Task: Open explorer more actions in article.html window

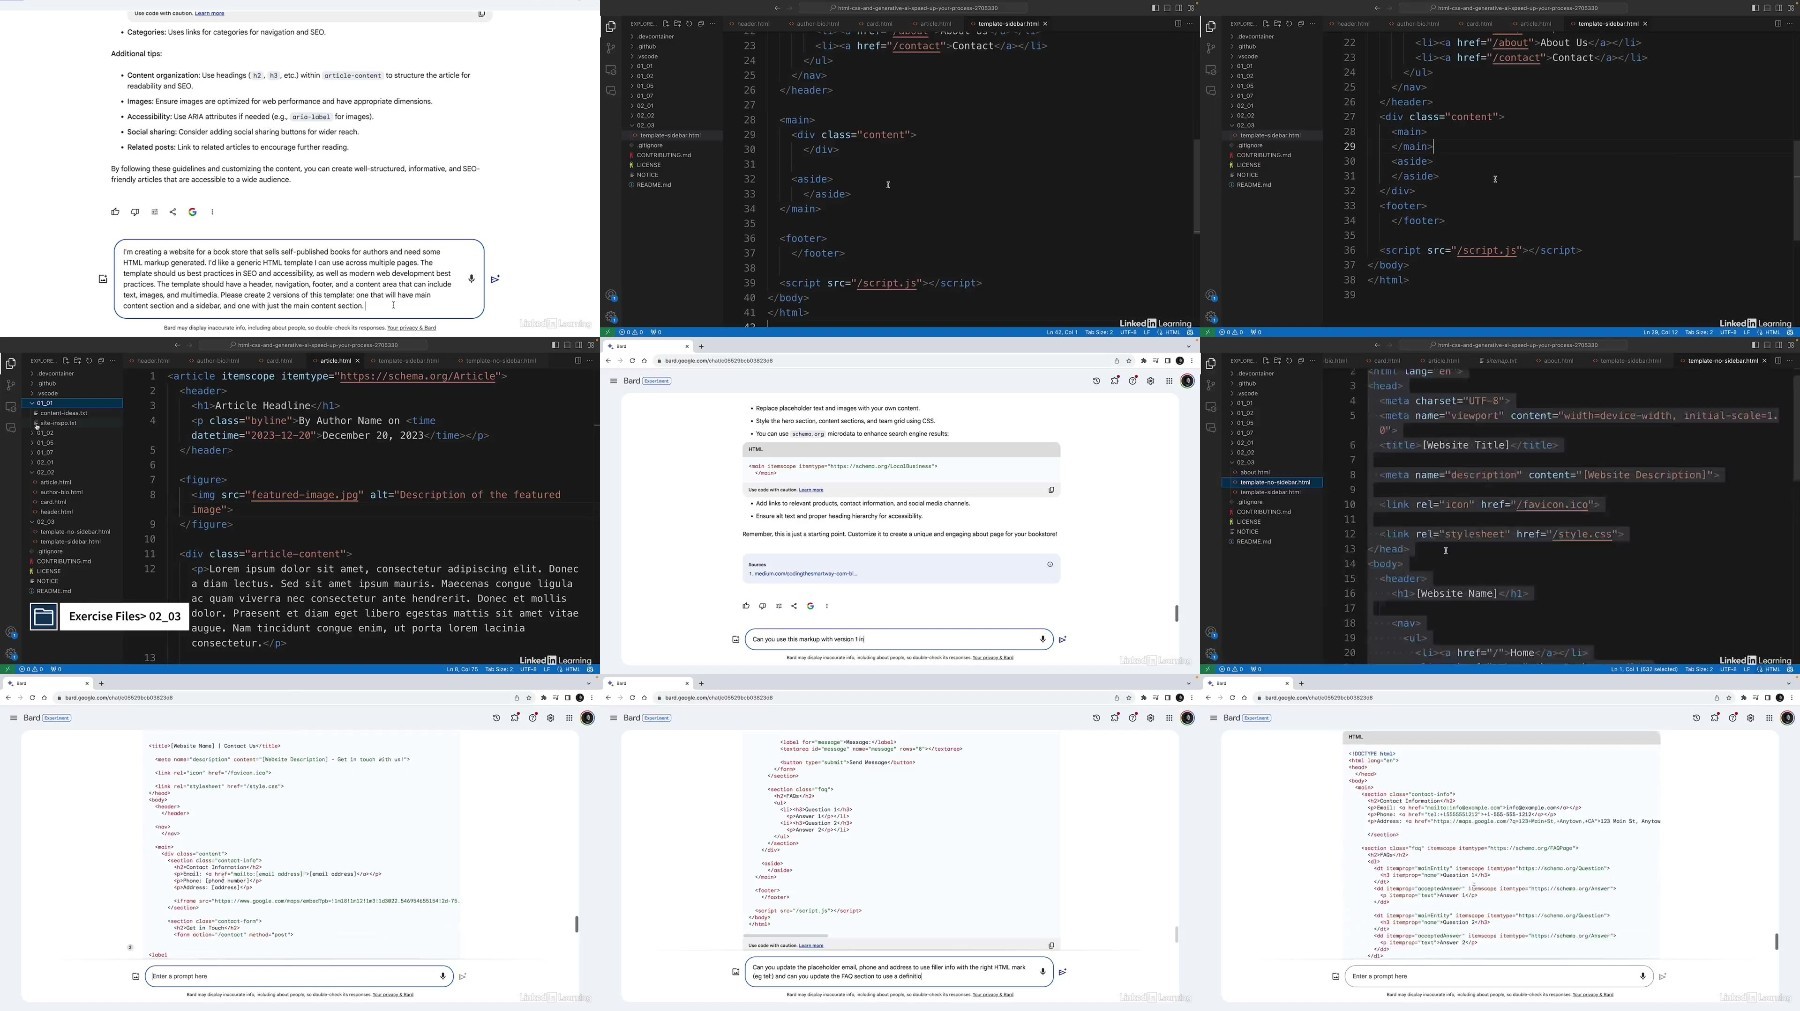Action: (x=112, y=361)
